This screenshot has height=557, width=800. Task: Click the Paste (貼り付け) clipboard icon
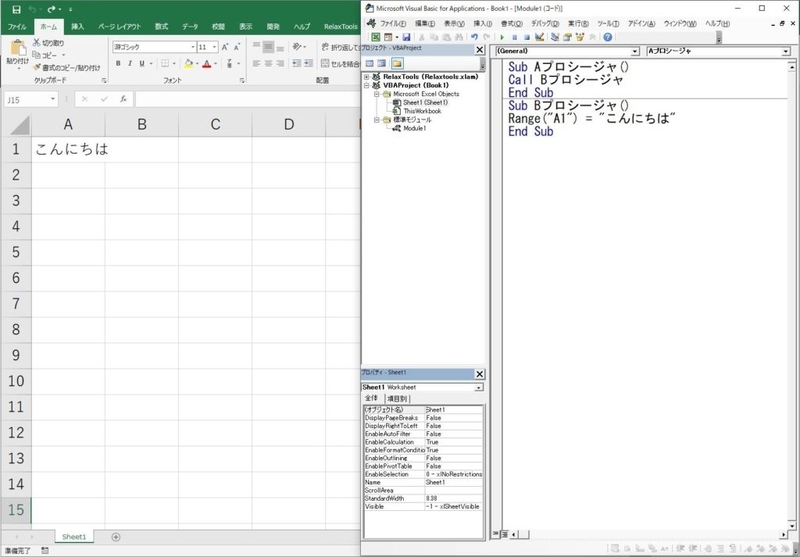tap(18, 48)
